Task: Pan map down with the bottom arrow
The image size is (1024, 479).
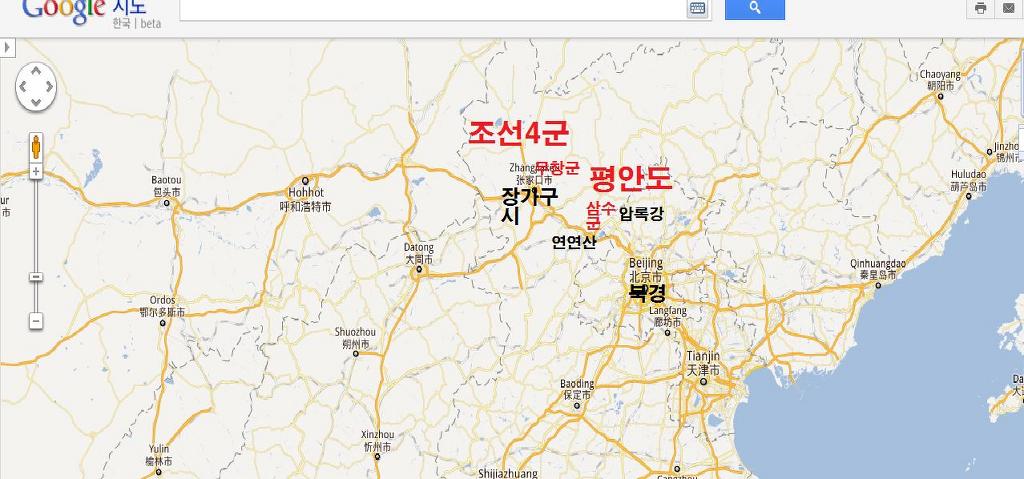Action: [36, 103]
